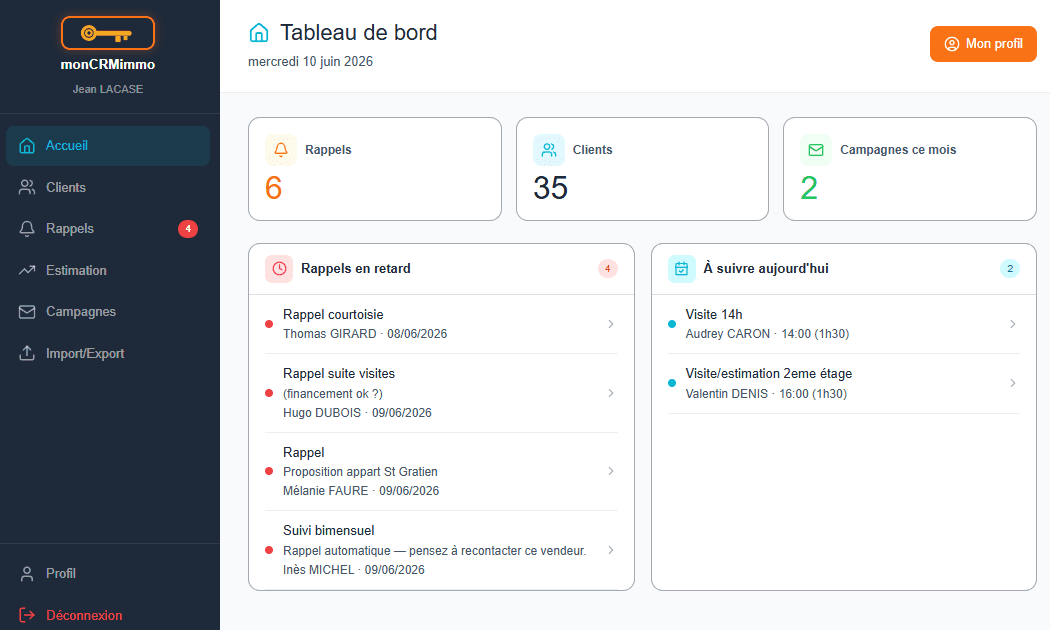Click the Profil person icon in sidebar
1050x630 pixels.
point(27,574)
